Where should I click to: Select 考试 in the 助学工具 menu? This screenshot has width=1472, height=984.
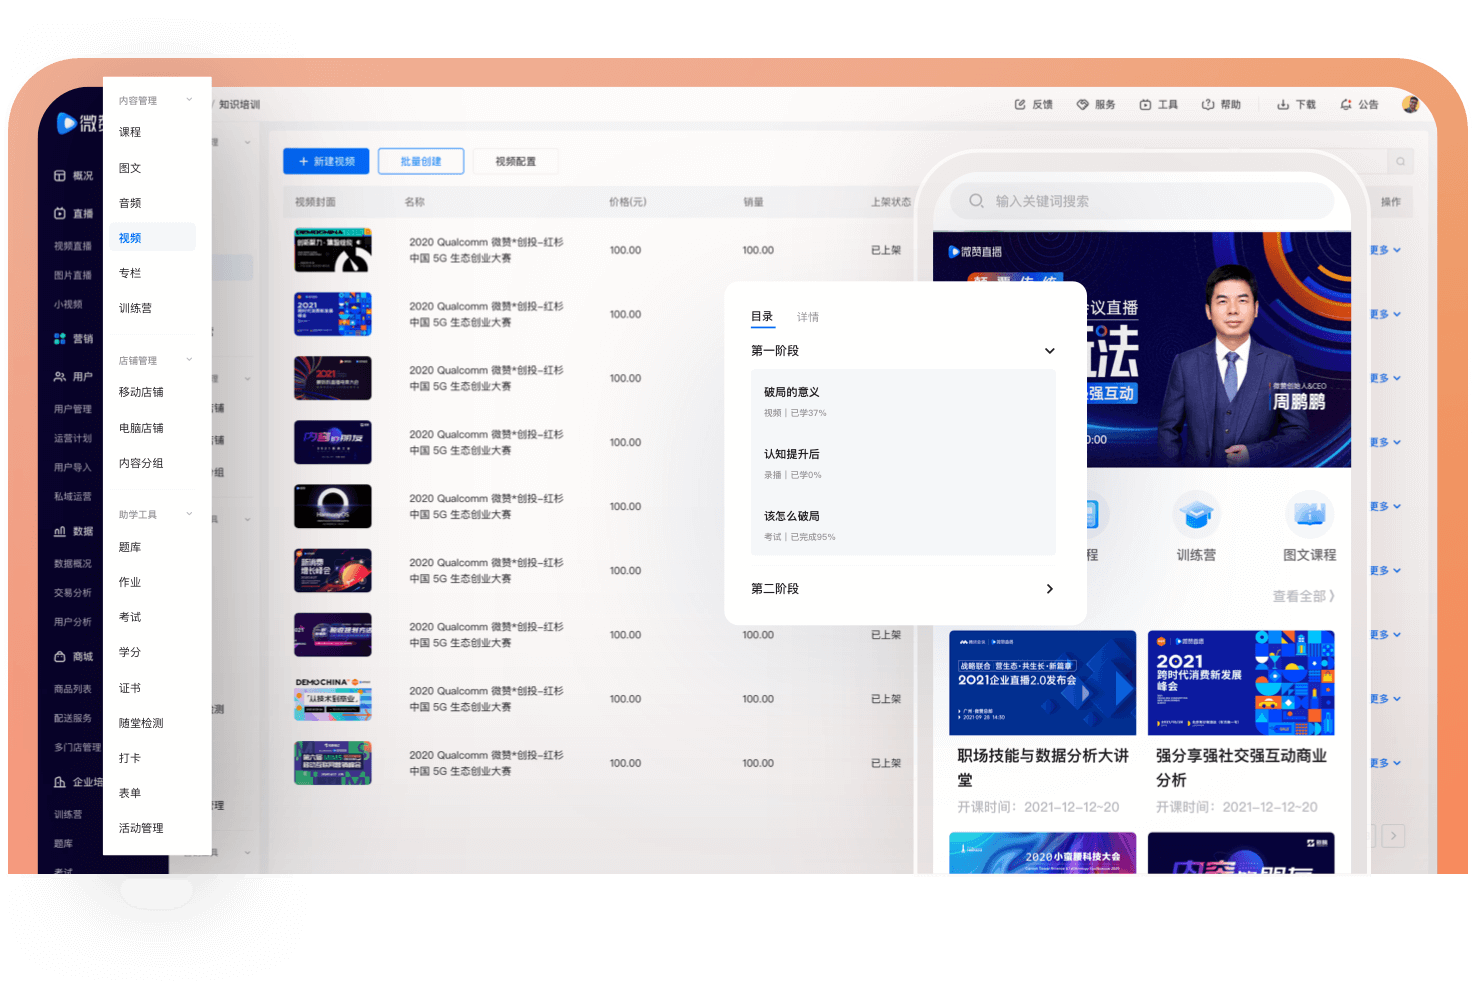click(130, 617)
